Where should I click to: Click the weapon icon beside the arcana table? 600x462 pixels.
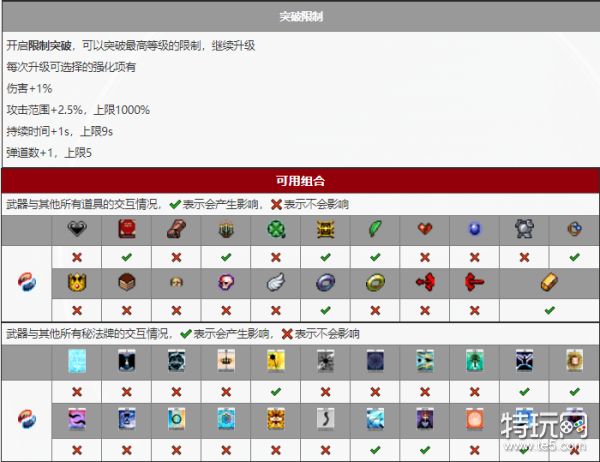pyautogui.click(x=27, y=414)
